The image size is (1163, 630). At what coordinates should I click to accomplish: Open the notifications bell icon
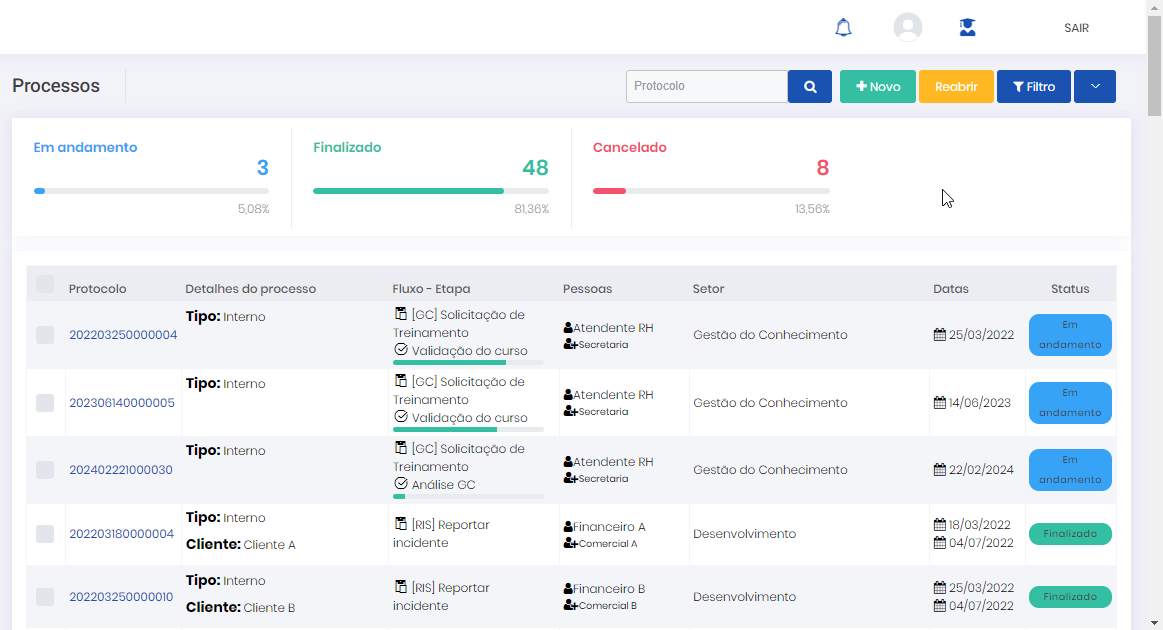tap(843, 28)
